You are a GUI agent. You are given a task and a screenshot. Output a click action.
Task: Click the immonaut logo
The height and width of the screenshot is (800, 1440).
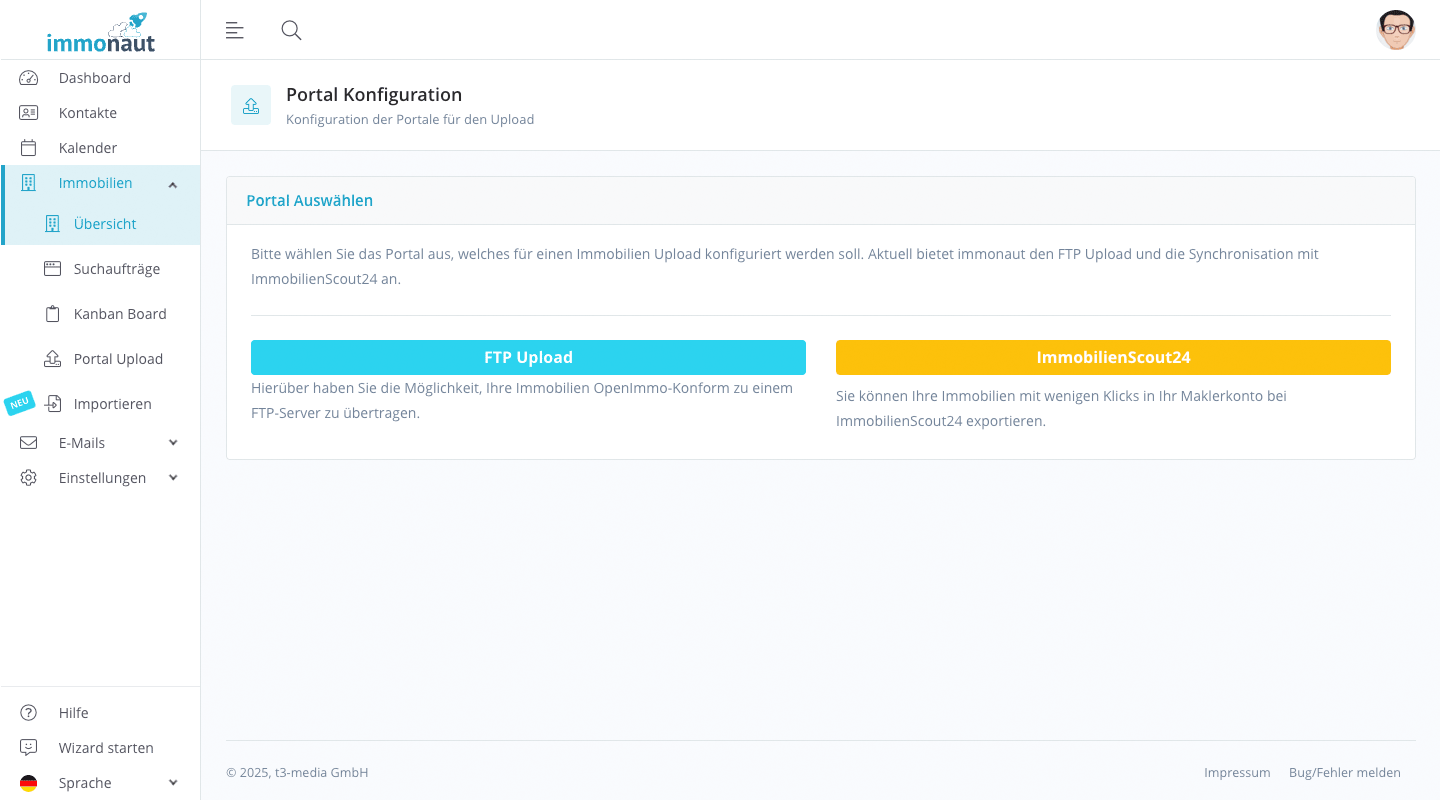101,33
